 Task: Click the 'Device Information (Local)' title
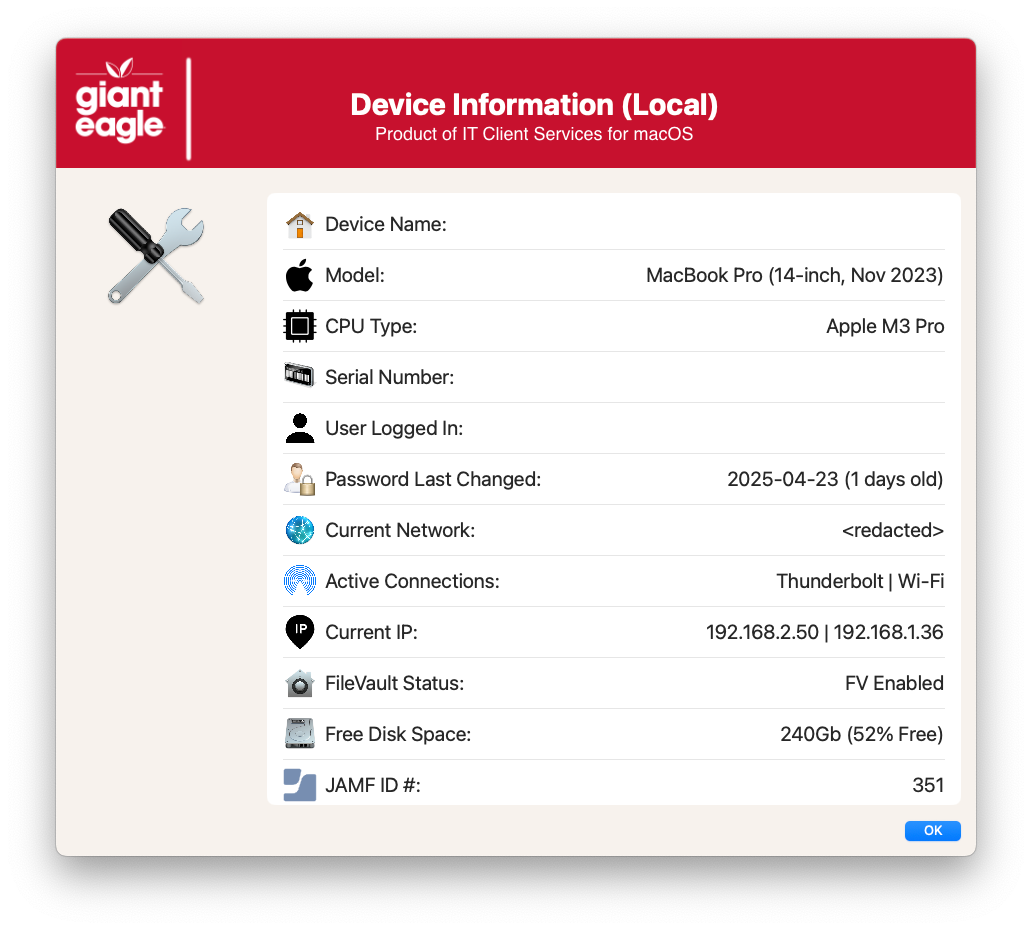pyautogui.click(x=534, y=105)
